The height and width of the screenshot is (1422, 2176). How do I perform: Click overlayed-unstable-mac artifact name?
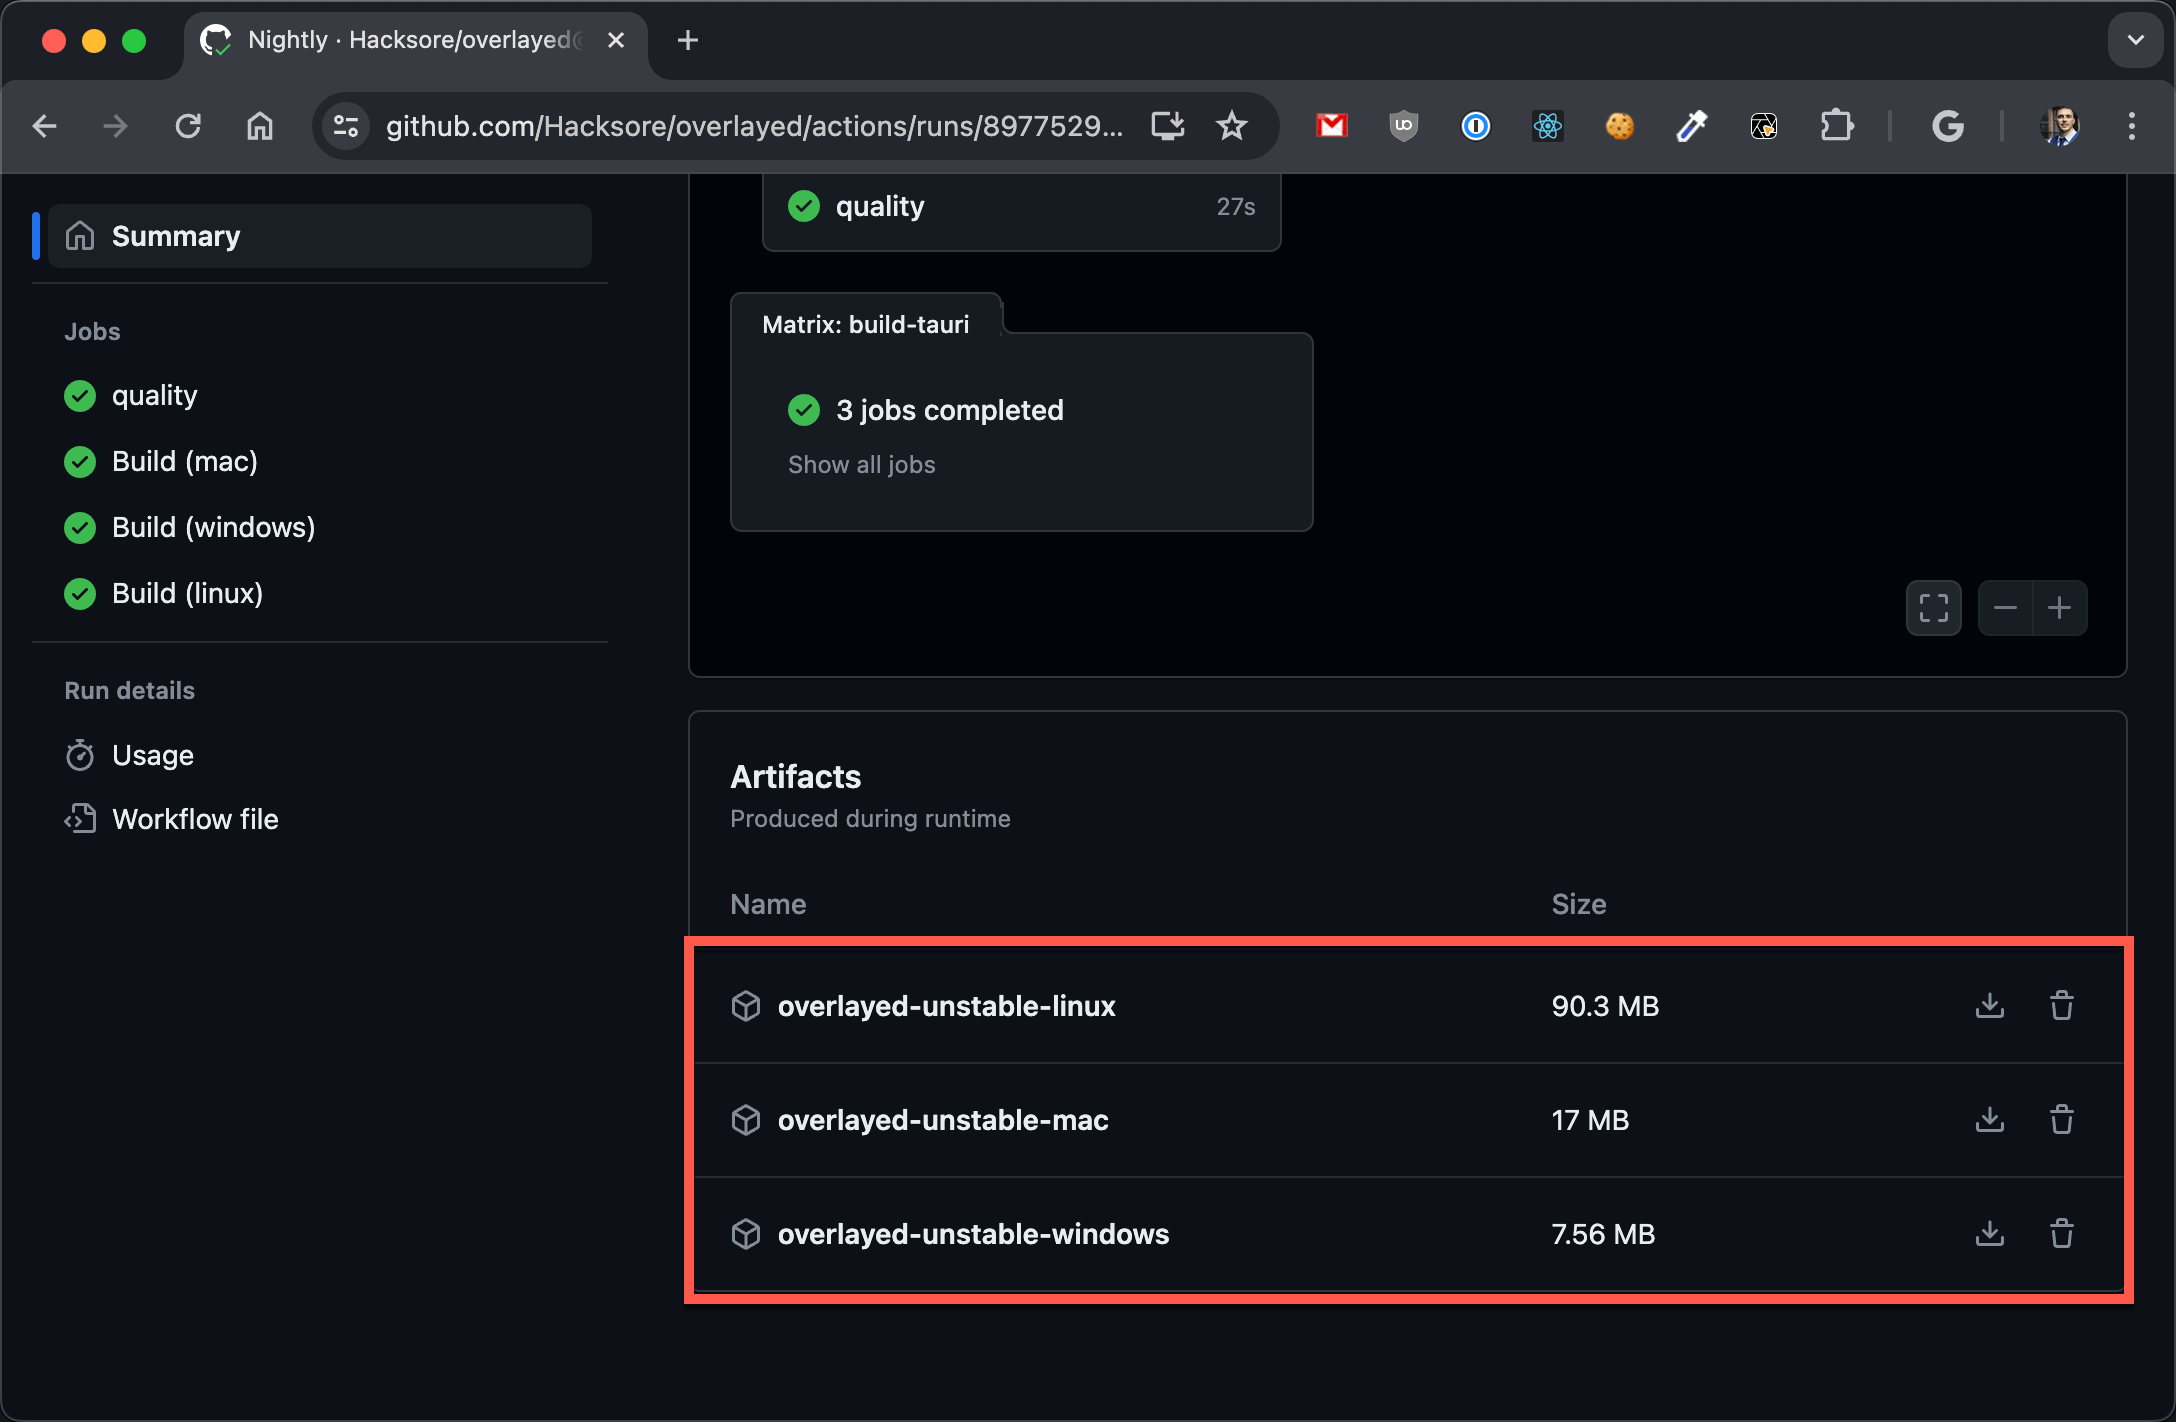[x=943, y=1120]
